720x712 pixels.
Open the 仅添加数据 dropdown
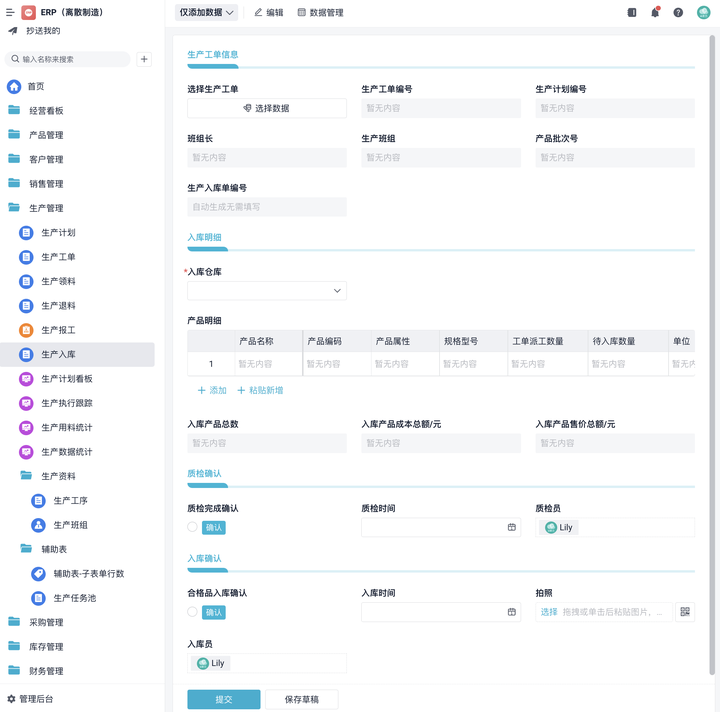tap(207, 13)
